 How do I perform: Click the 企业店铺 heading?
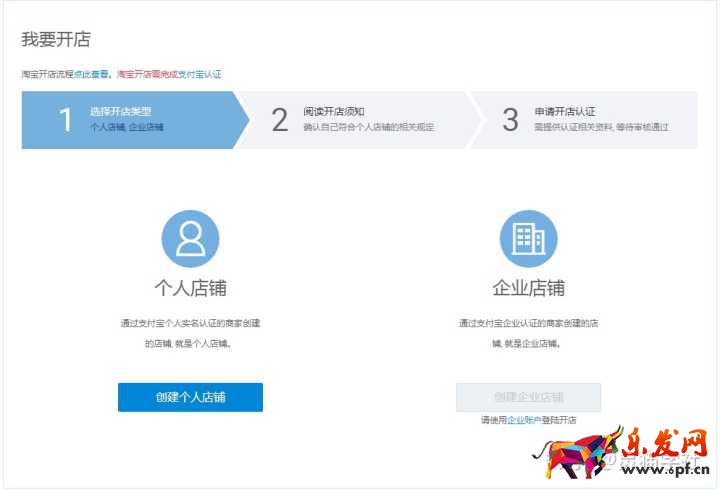click(528, 288)
